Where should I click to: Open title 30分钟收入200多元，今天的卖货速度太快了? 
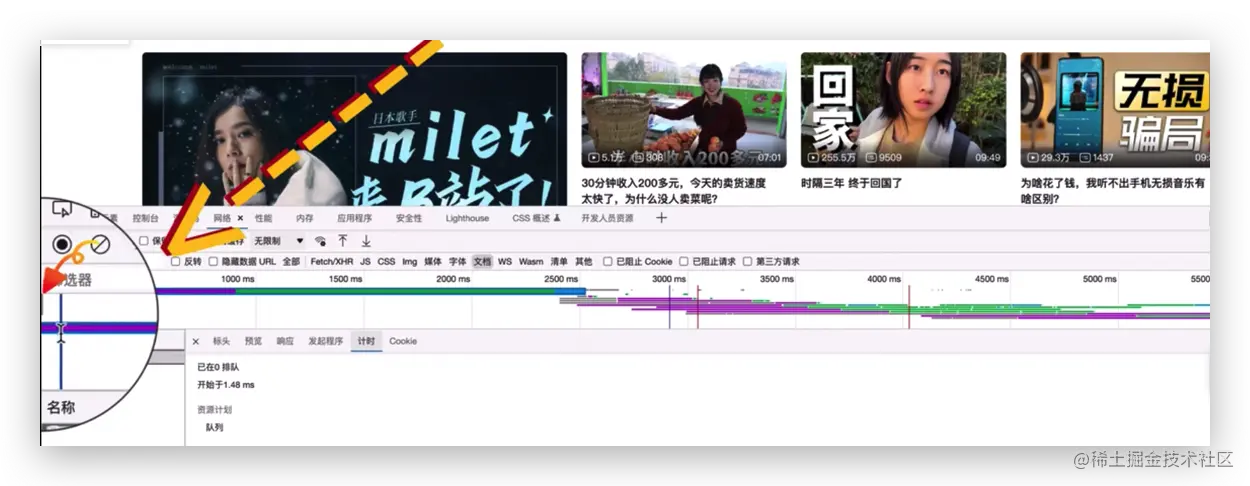[x=674, y=191]
